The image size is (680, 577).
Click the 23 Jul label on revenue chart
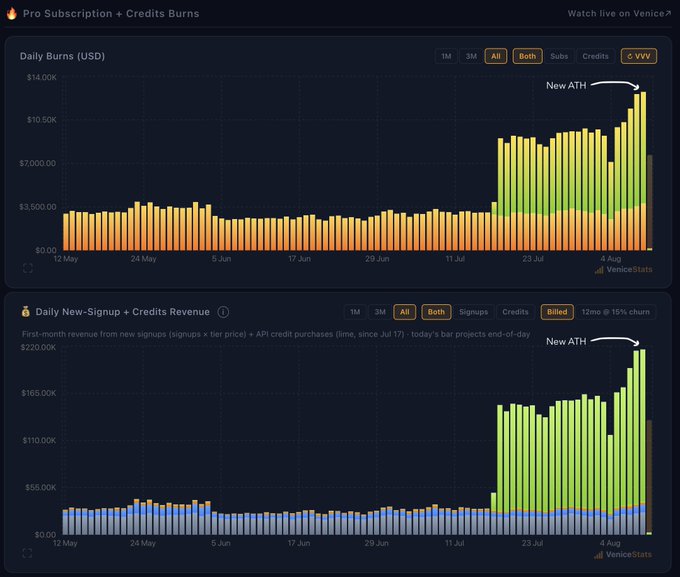532,543
